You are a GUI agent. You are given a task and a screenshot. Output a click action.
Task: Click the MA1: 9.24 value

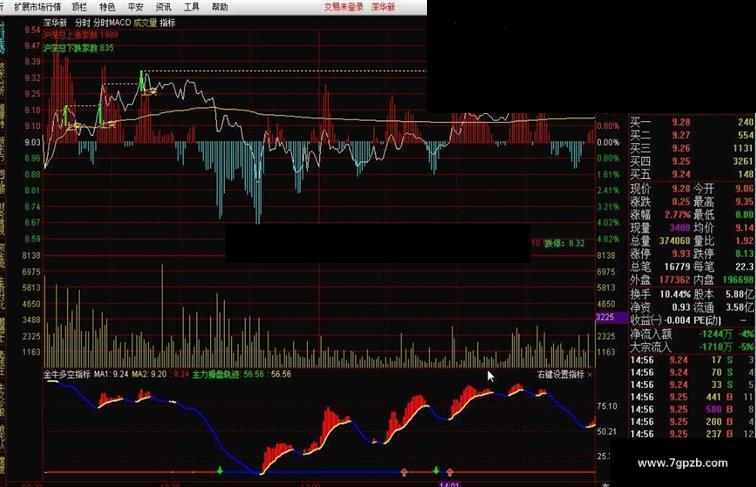pos(111,374)
